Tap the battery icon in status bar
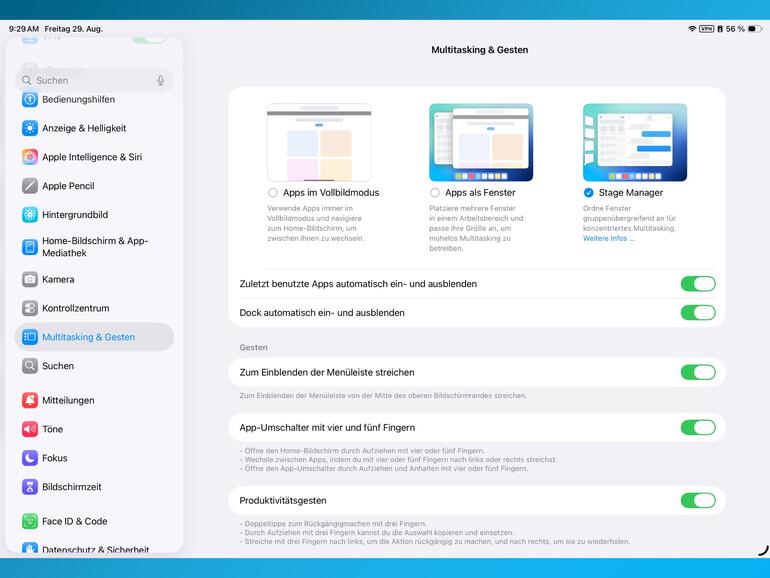The height and width of the screenshot is (578, 770). (755, 29)
